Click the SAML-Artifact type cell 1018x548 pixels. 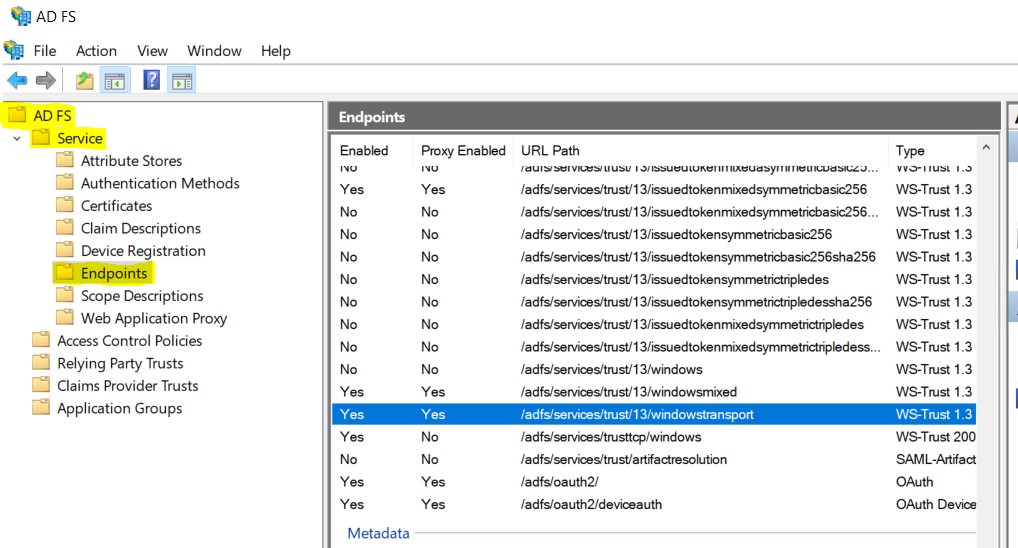click(936, 459)
